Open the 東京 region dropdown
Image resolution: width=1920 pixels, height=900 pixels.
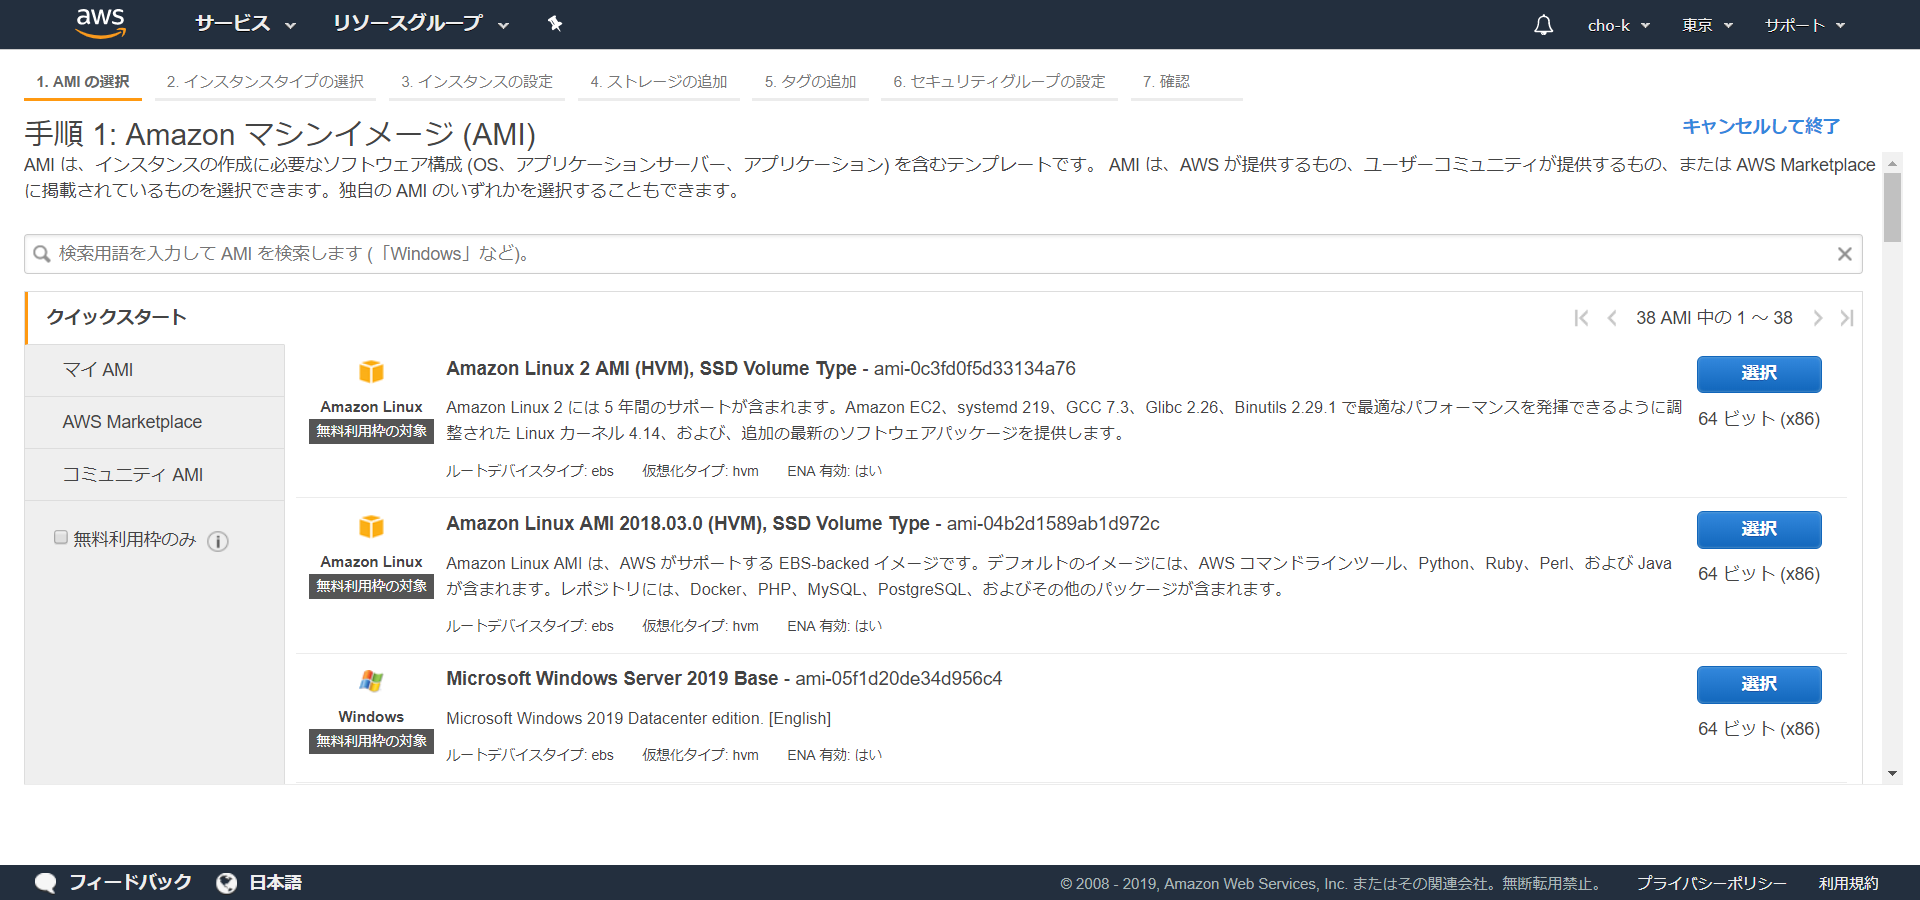point(1707,25)
